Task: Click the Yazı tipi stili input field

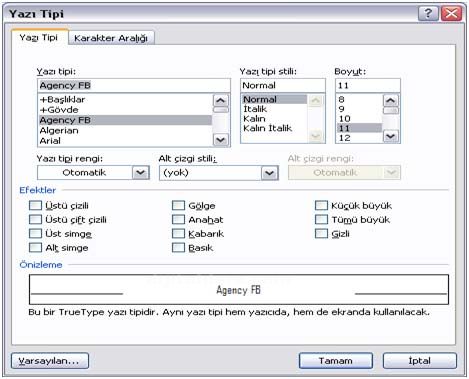Action: (283, 85)
